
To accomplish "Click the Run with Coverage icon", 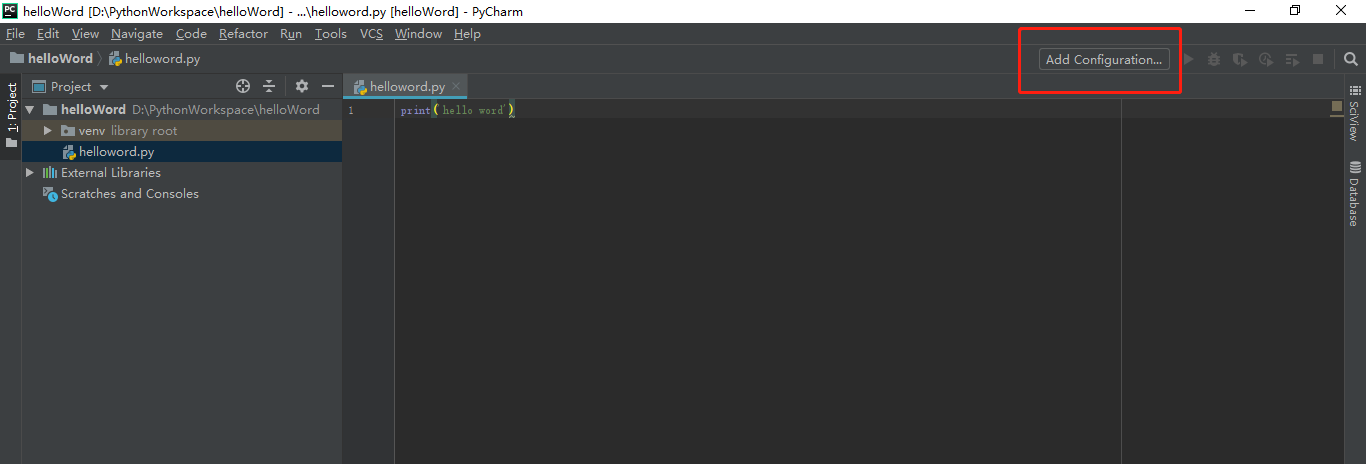I will (x=1240, y=59).
